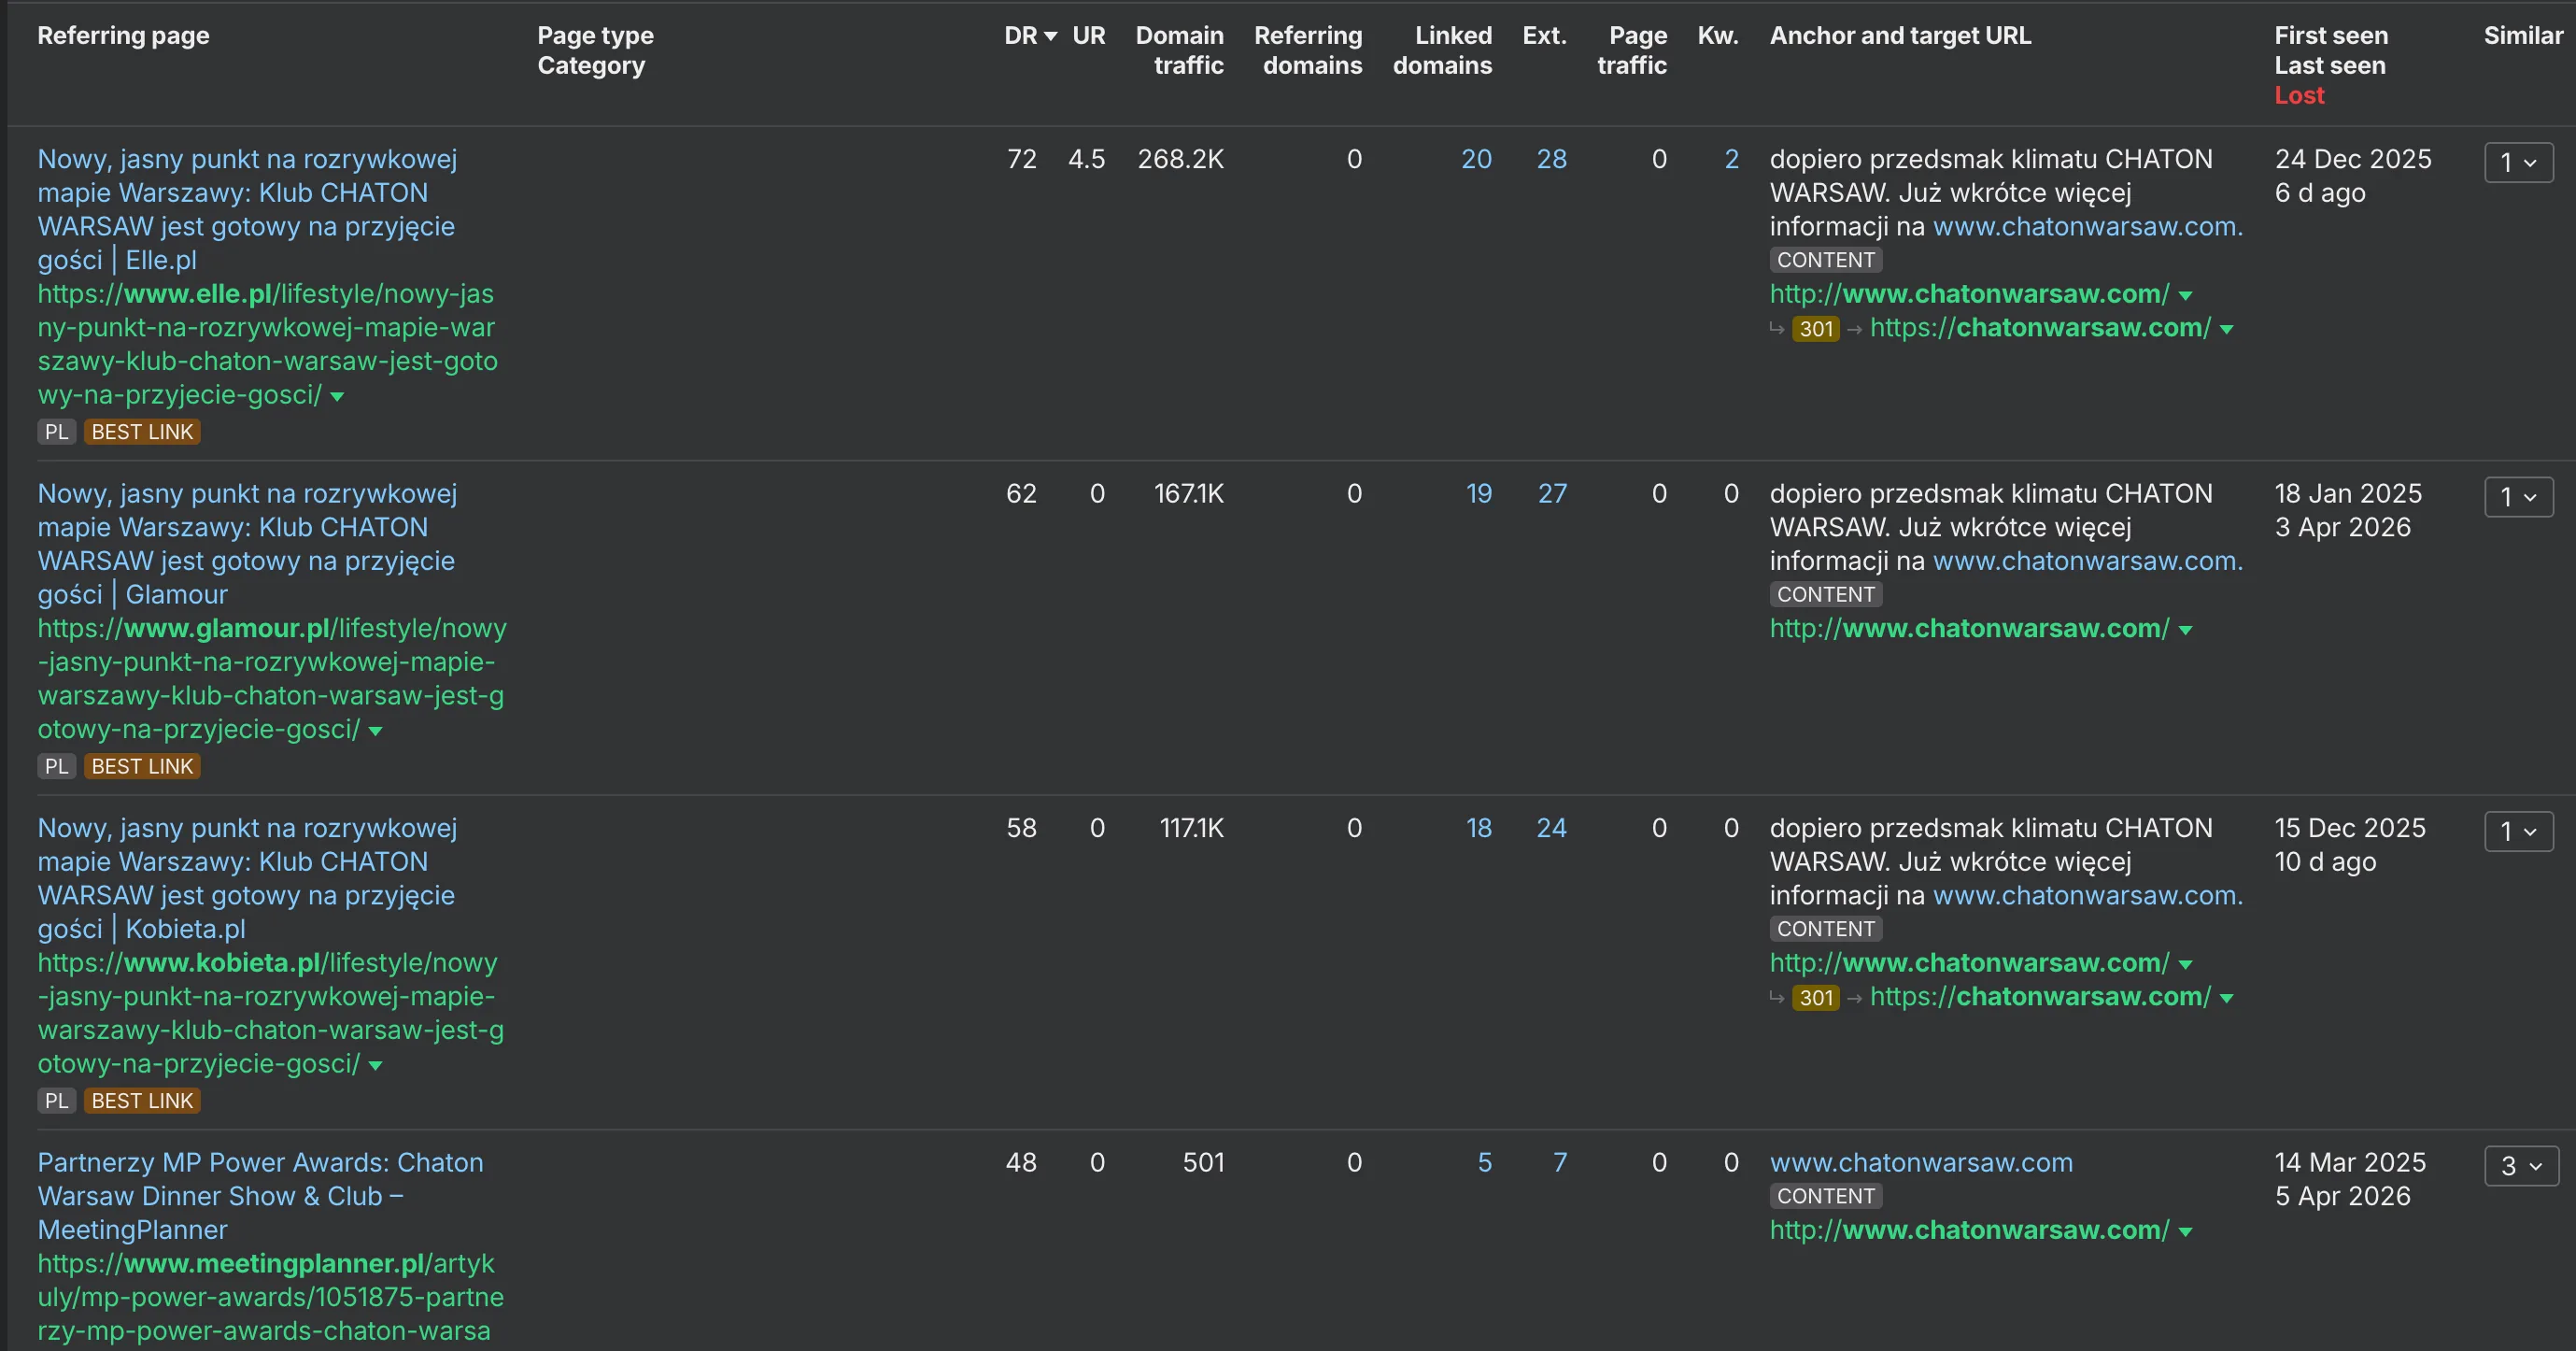The height and width of the screenshot is (1351, 2576).
Task: Click the Linked domains column header
Action: pos(1442,50)
